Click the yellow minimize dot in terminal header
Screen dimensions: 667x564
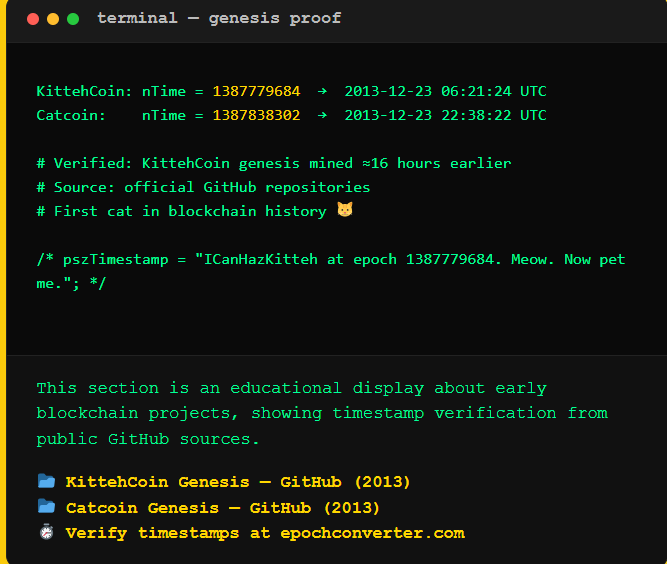tap(53, 19)
